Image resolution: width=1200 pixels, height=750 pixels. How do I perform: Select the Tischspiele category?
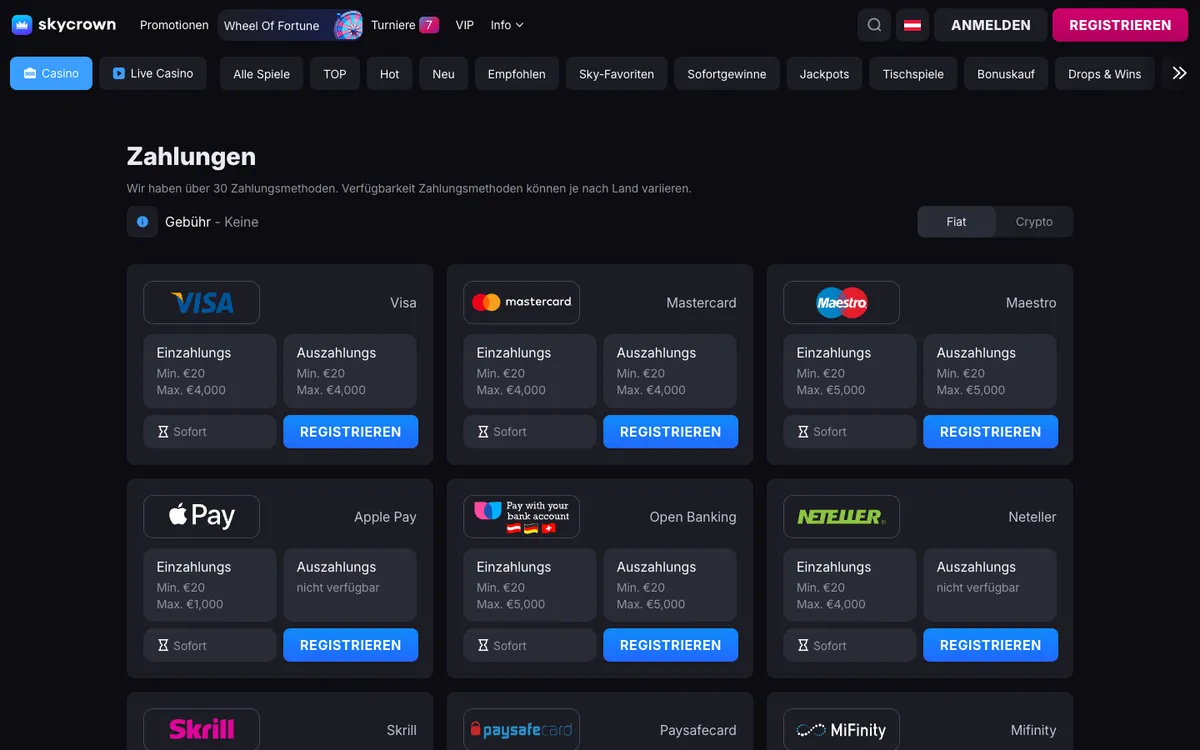click(913, 74)
